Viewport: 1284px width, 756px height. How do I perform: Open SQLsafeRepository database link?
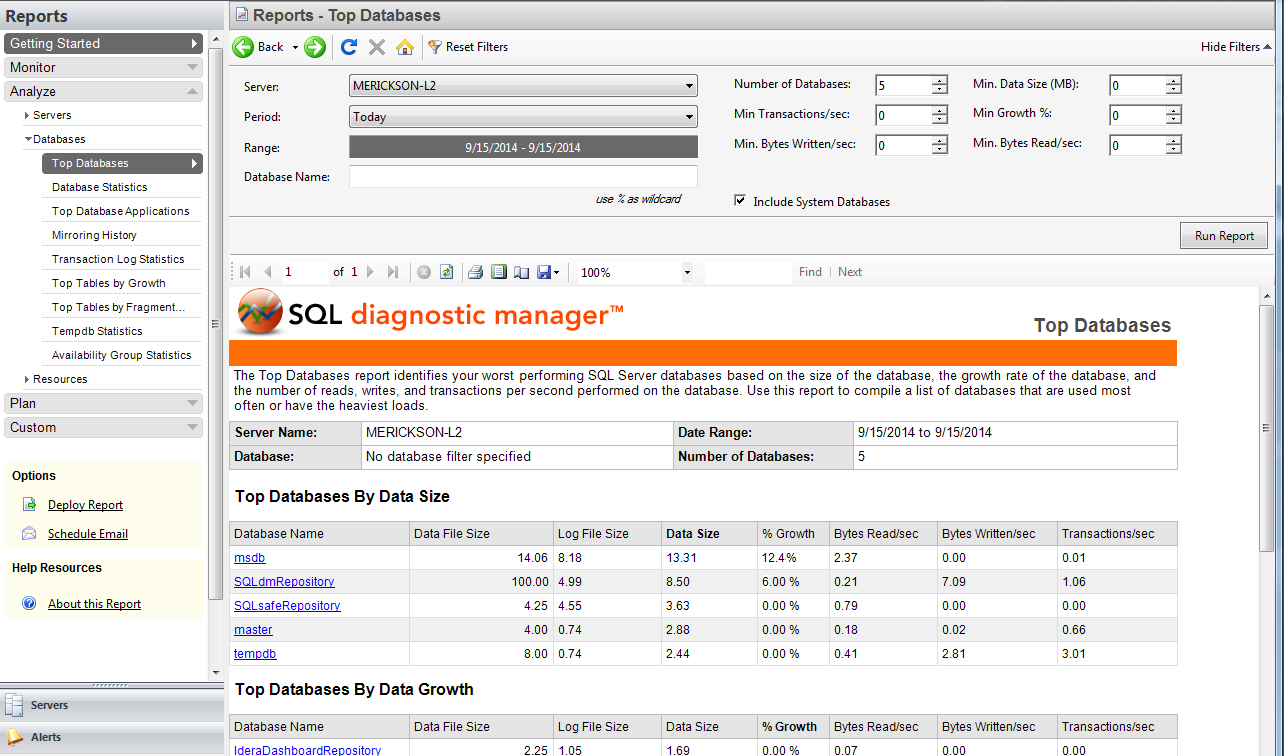click(x=287, y=606)
